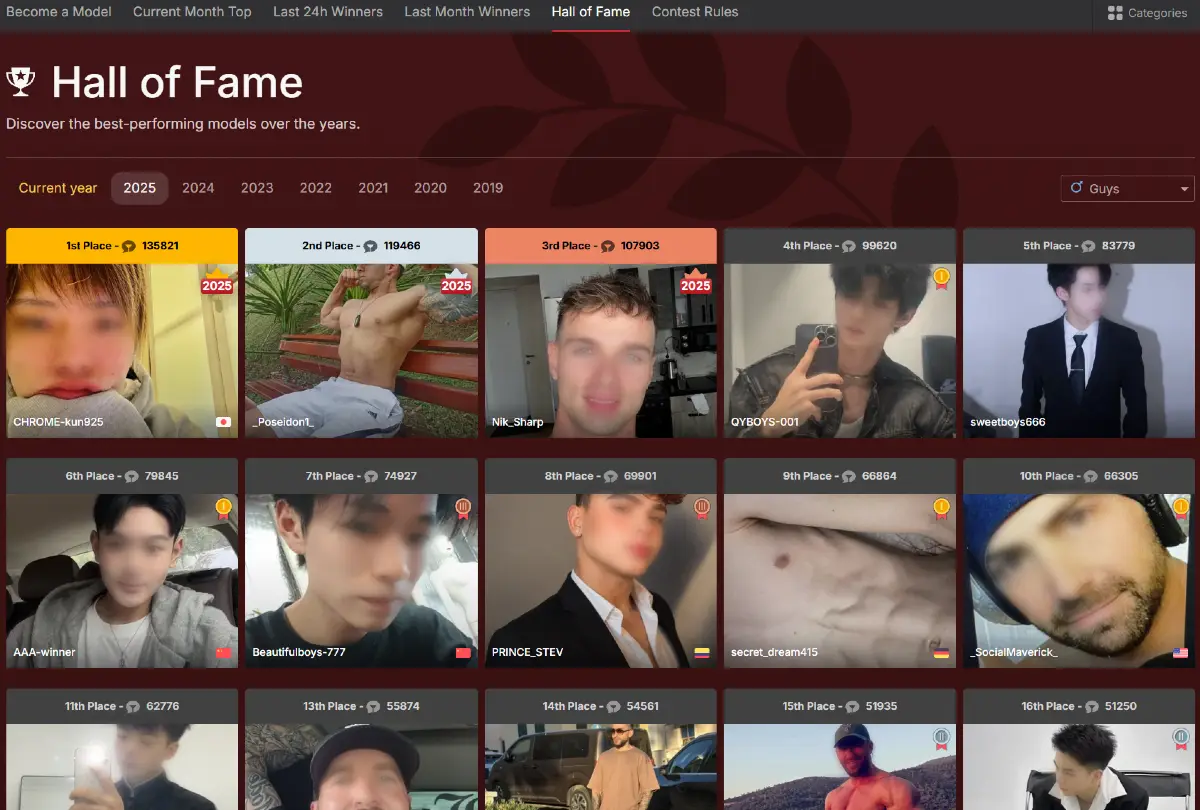Click the 6th Place header score 79845
The height and width of the screenshot is (810, 1200).
coord(161,477)
